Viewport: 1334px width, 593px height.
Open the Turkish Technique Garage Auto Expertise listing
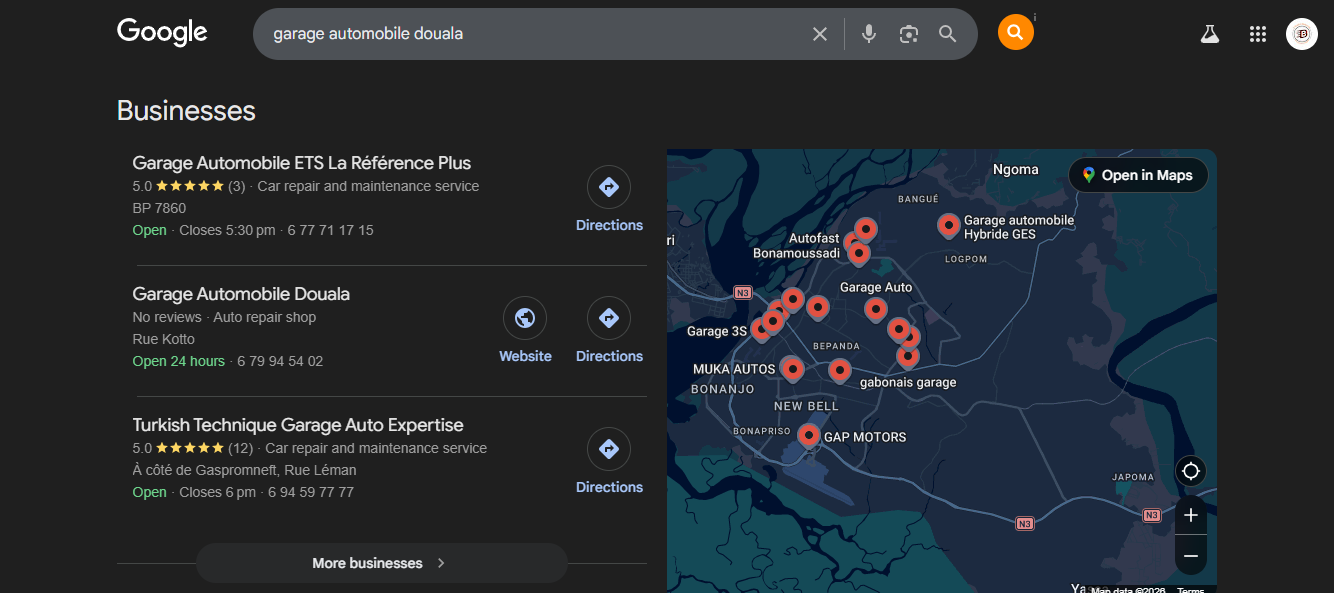tap(298, 425)
